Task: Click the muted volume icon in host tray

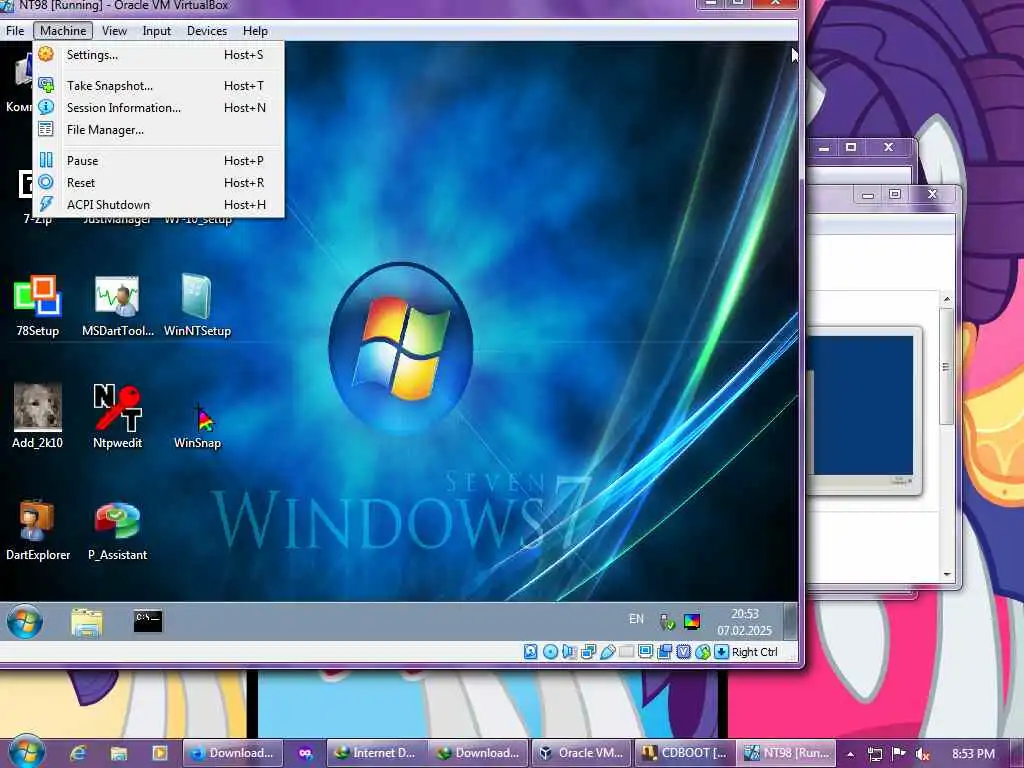Action: [x=922, y=754]
